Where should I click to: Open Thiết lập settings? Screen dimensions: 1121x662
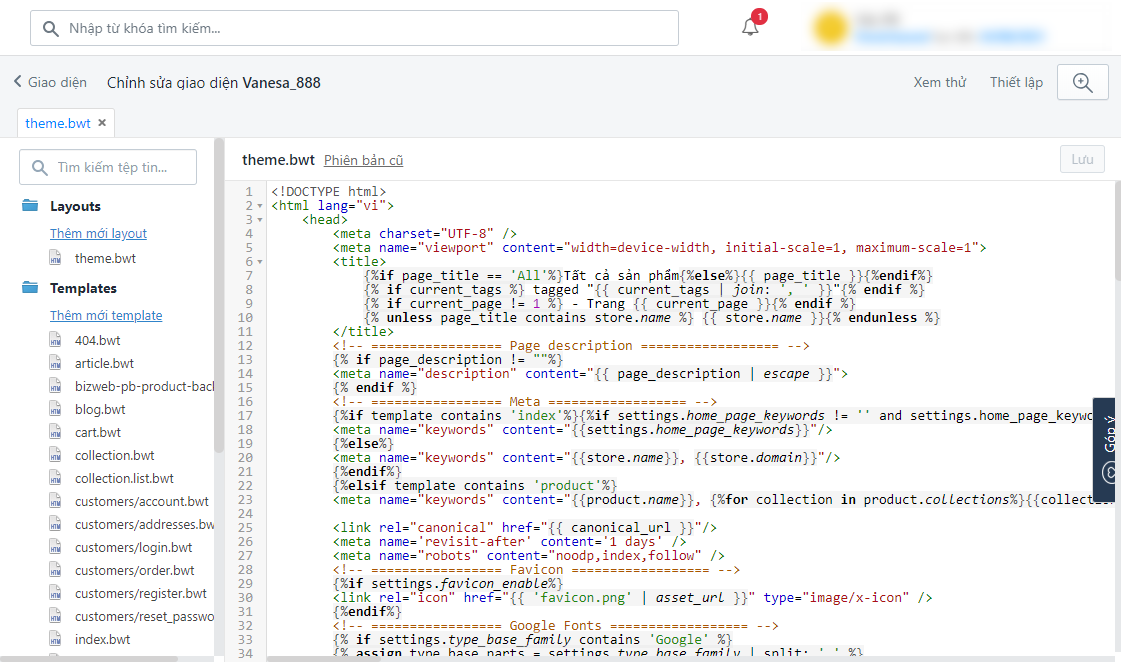coord(1016,83)
